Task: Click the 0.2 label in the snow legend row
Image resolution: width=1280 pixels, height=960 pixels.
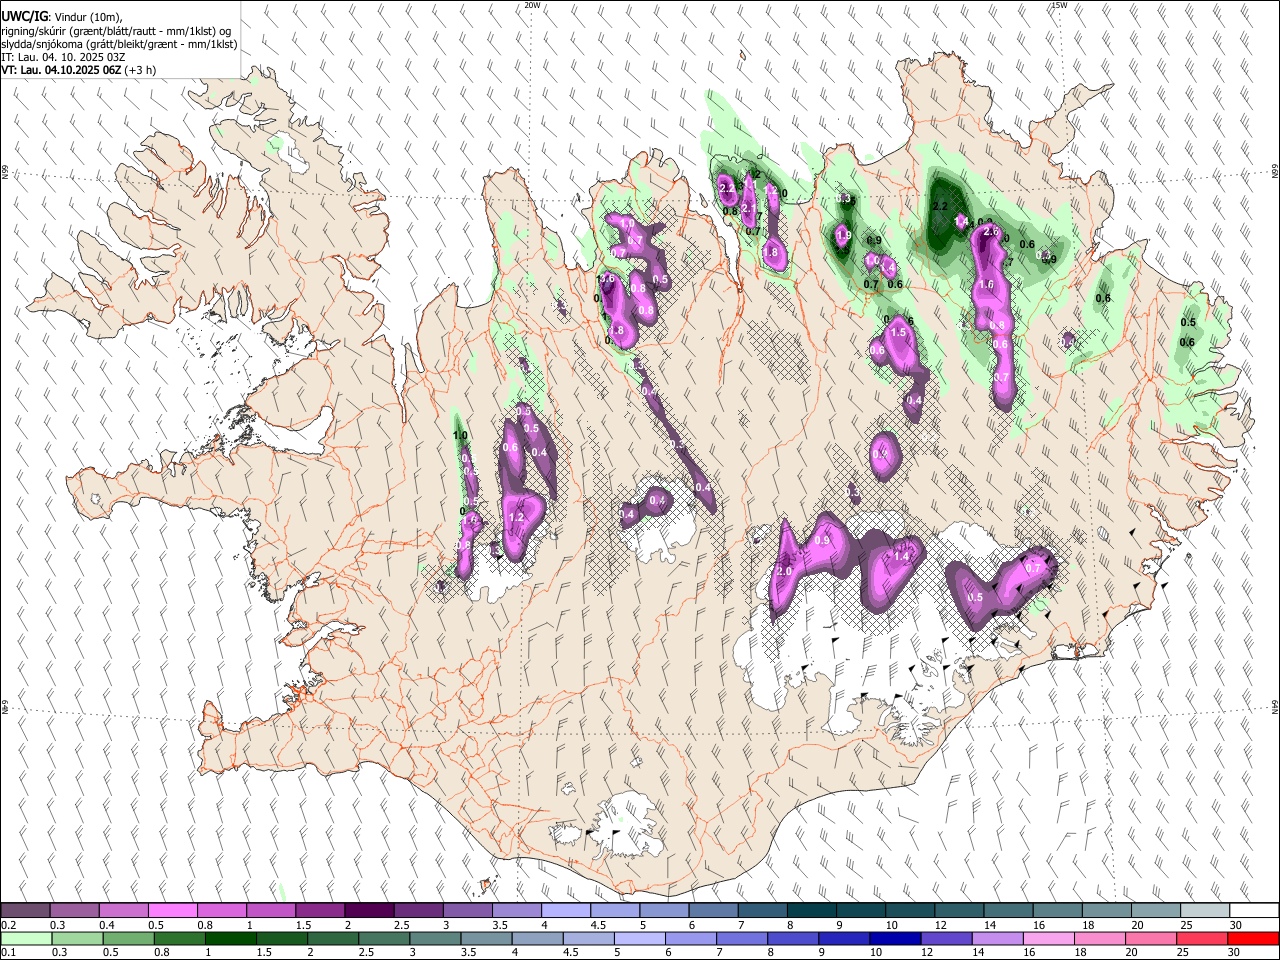Action: click(8, 925)
